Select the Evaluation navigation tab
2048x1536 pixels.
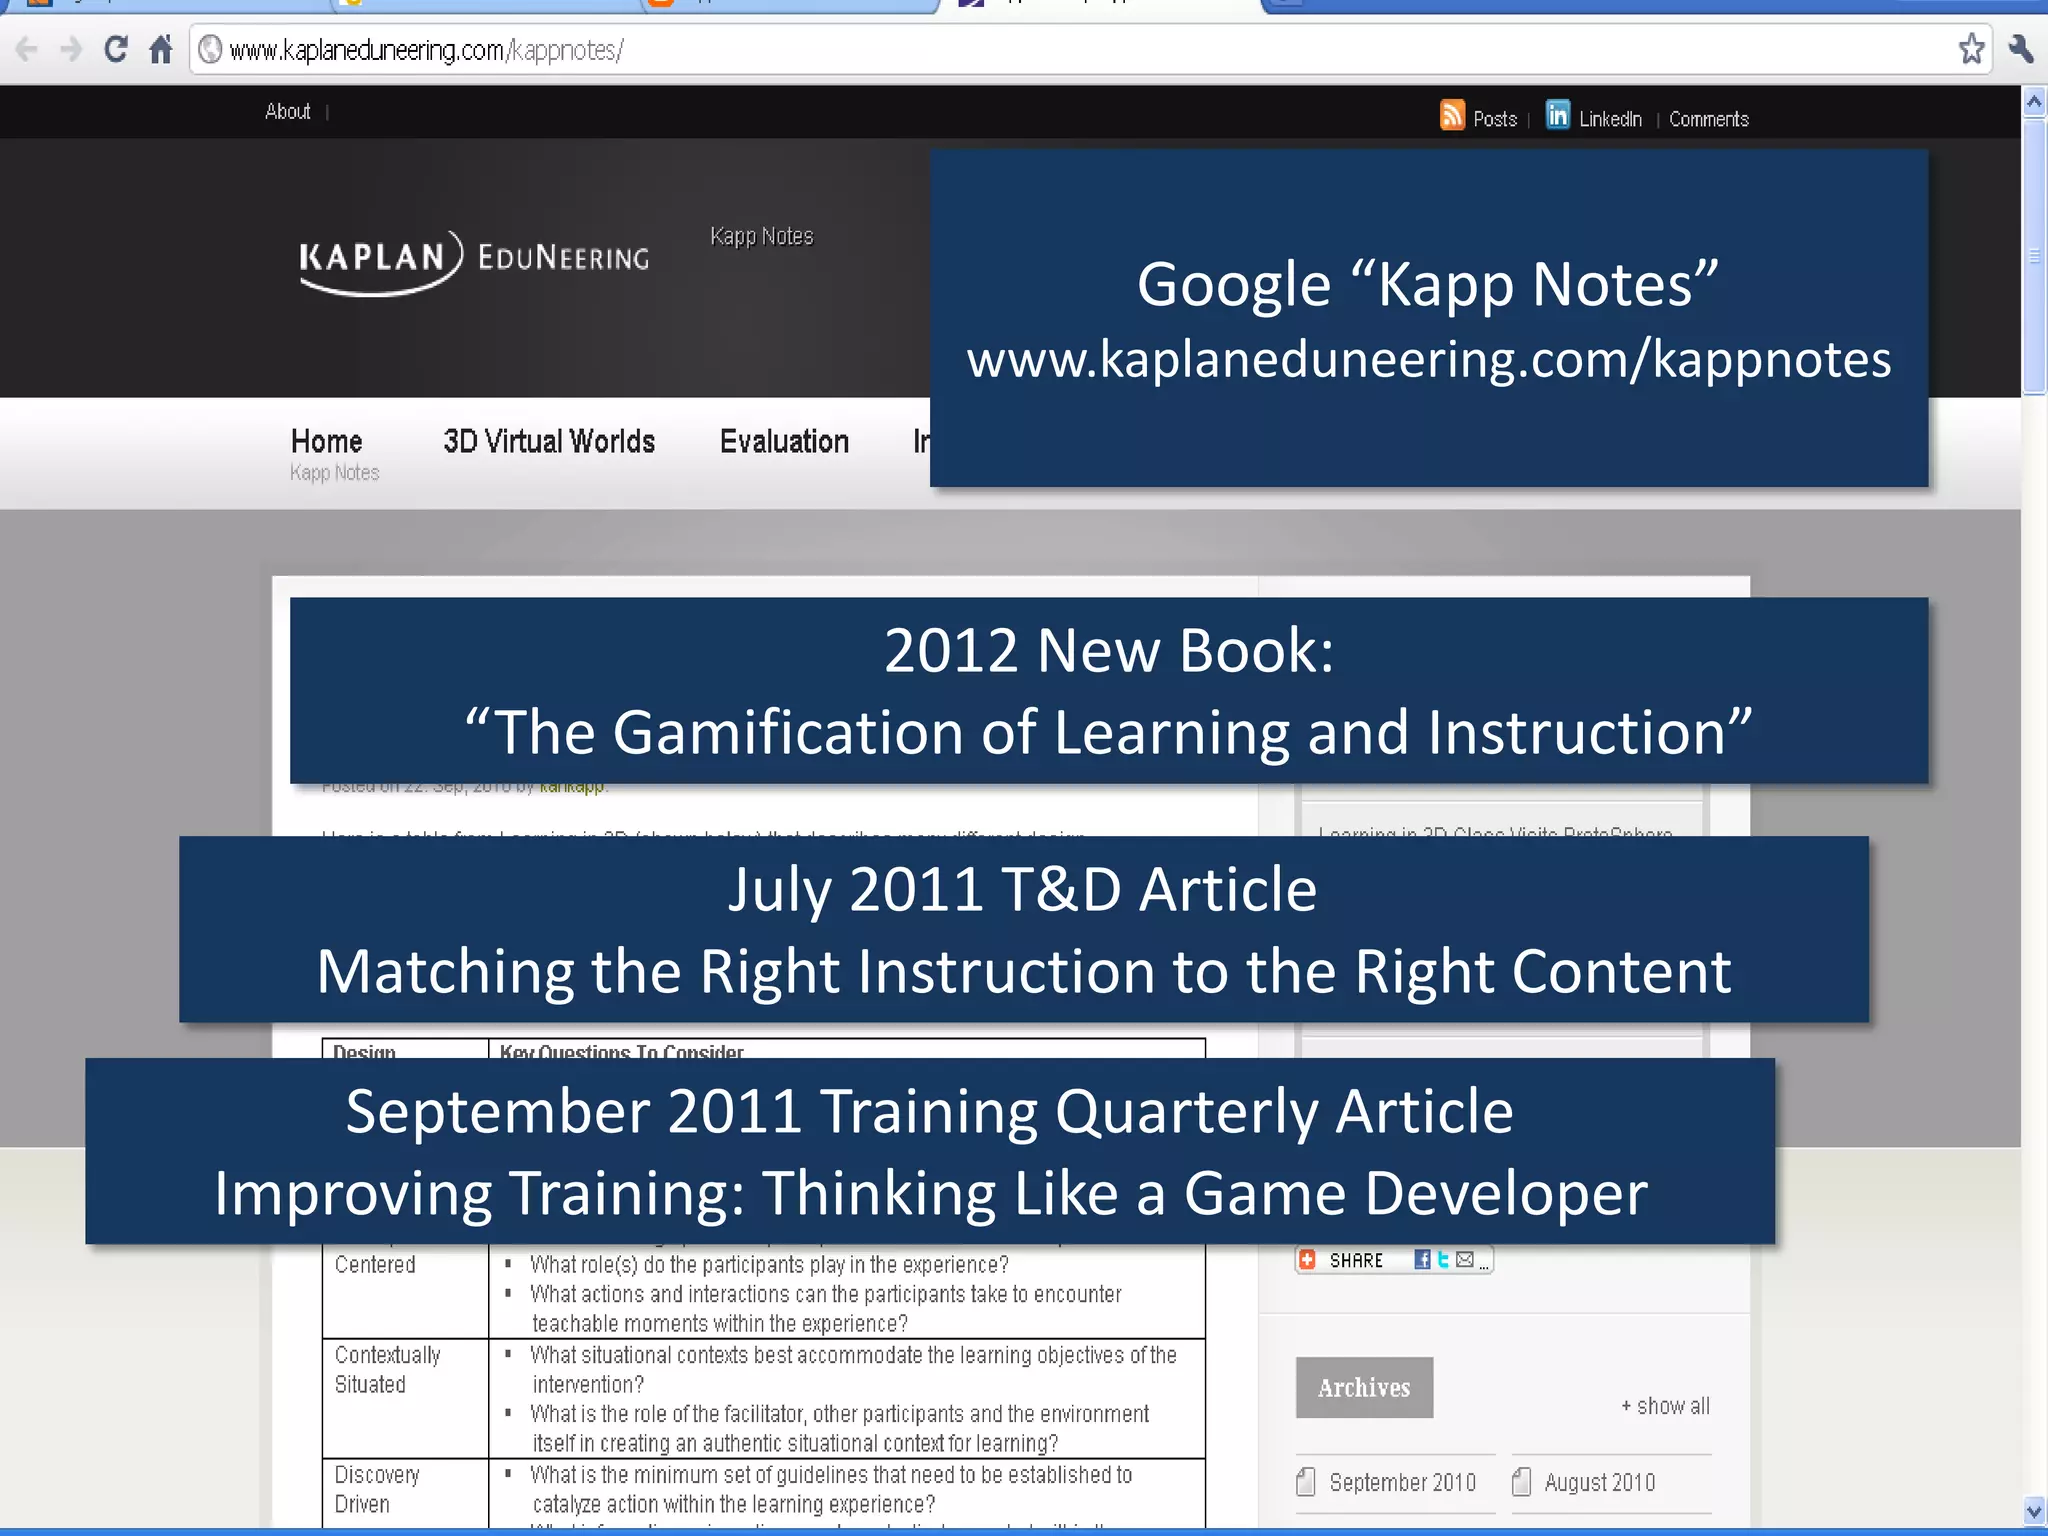pyautogui.click(x=784, y=441)
